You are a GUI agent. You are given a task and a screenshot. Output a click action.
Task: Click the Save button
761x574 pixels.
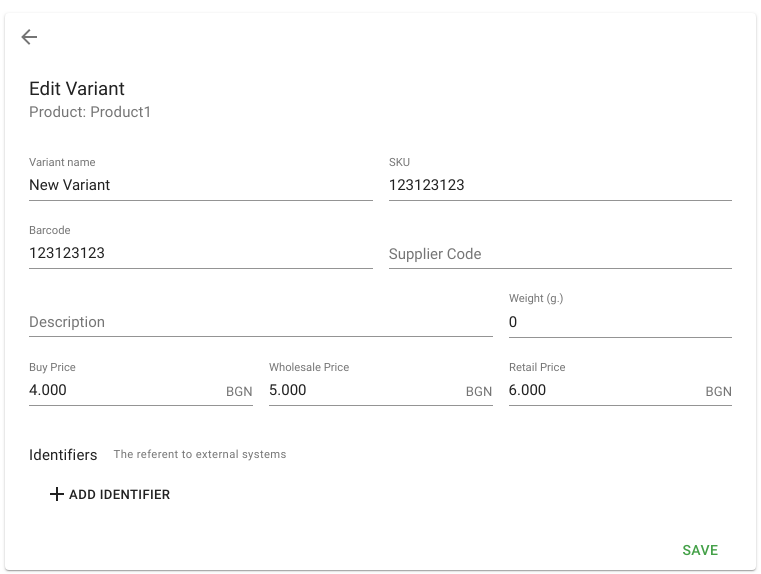point(700,550)
